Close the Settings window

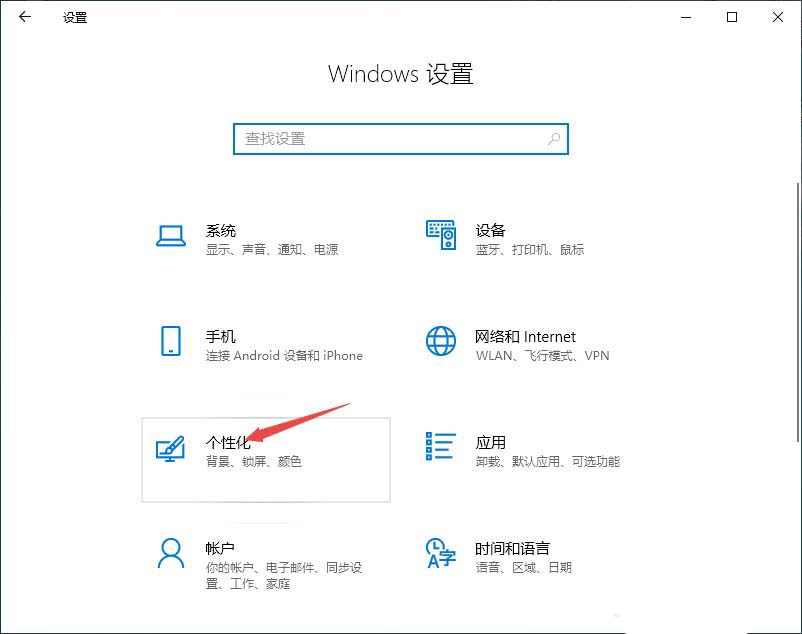point(778,17)
